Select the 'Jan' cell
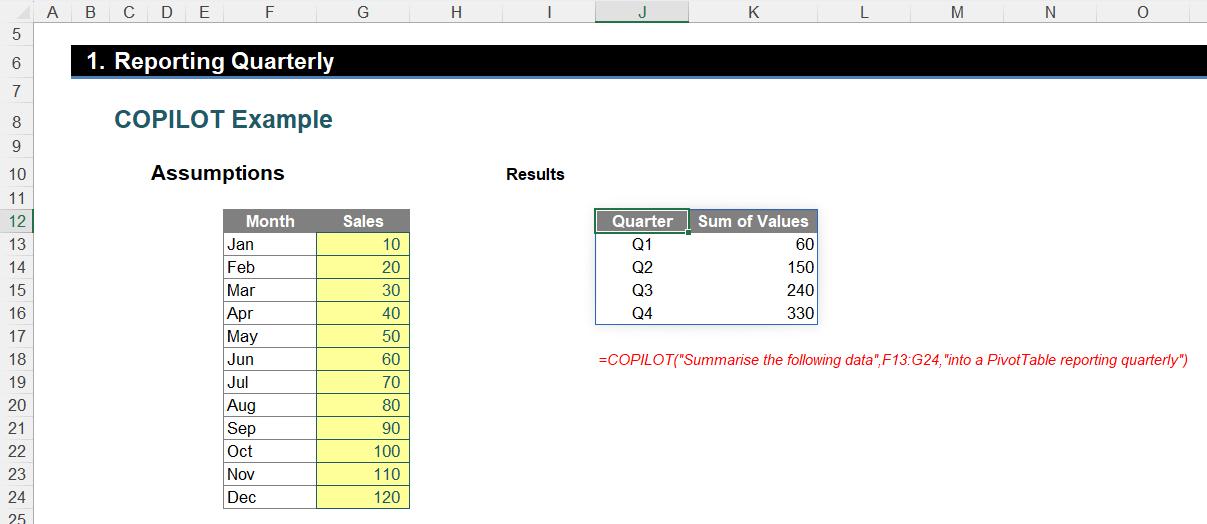Image resolution: width=1207 pixels, height=524 pixels. coord(270,244)
